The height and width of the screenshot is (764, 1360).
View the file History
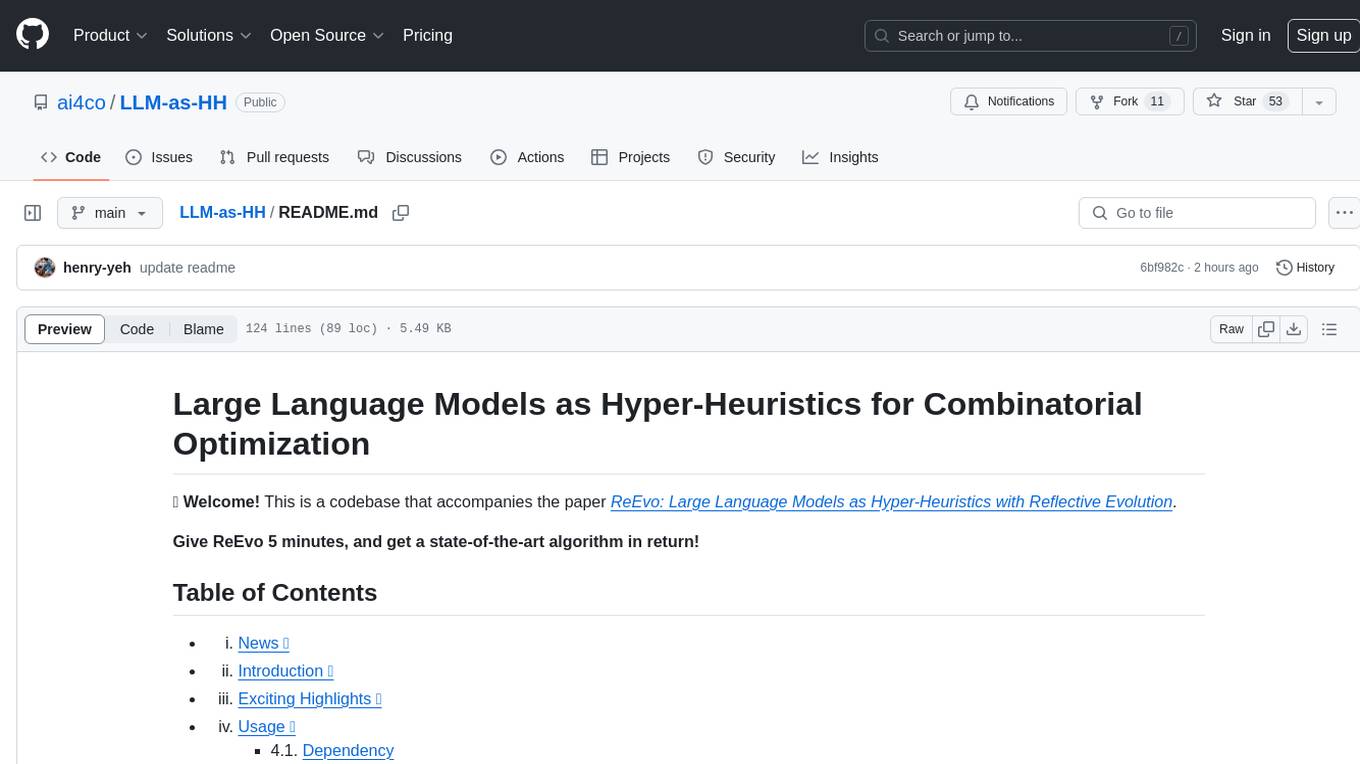coord(1305,268)
